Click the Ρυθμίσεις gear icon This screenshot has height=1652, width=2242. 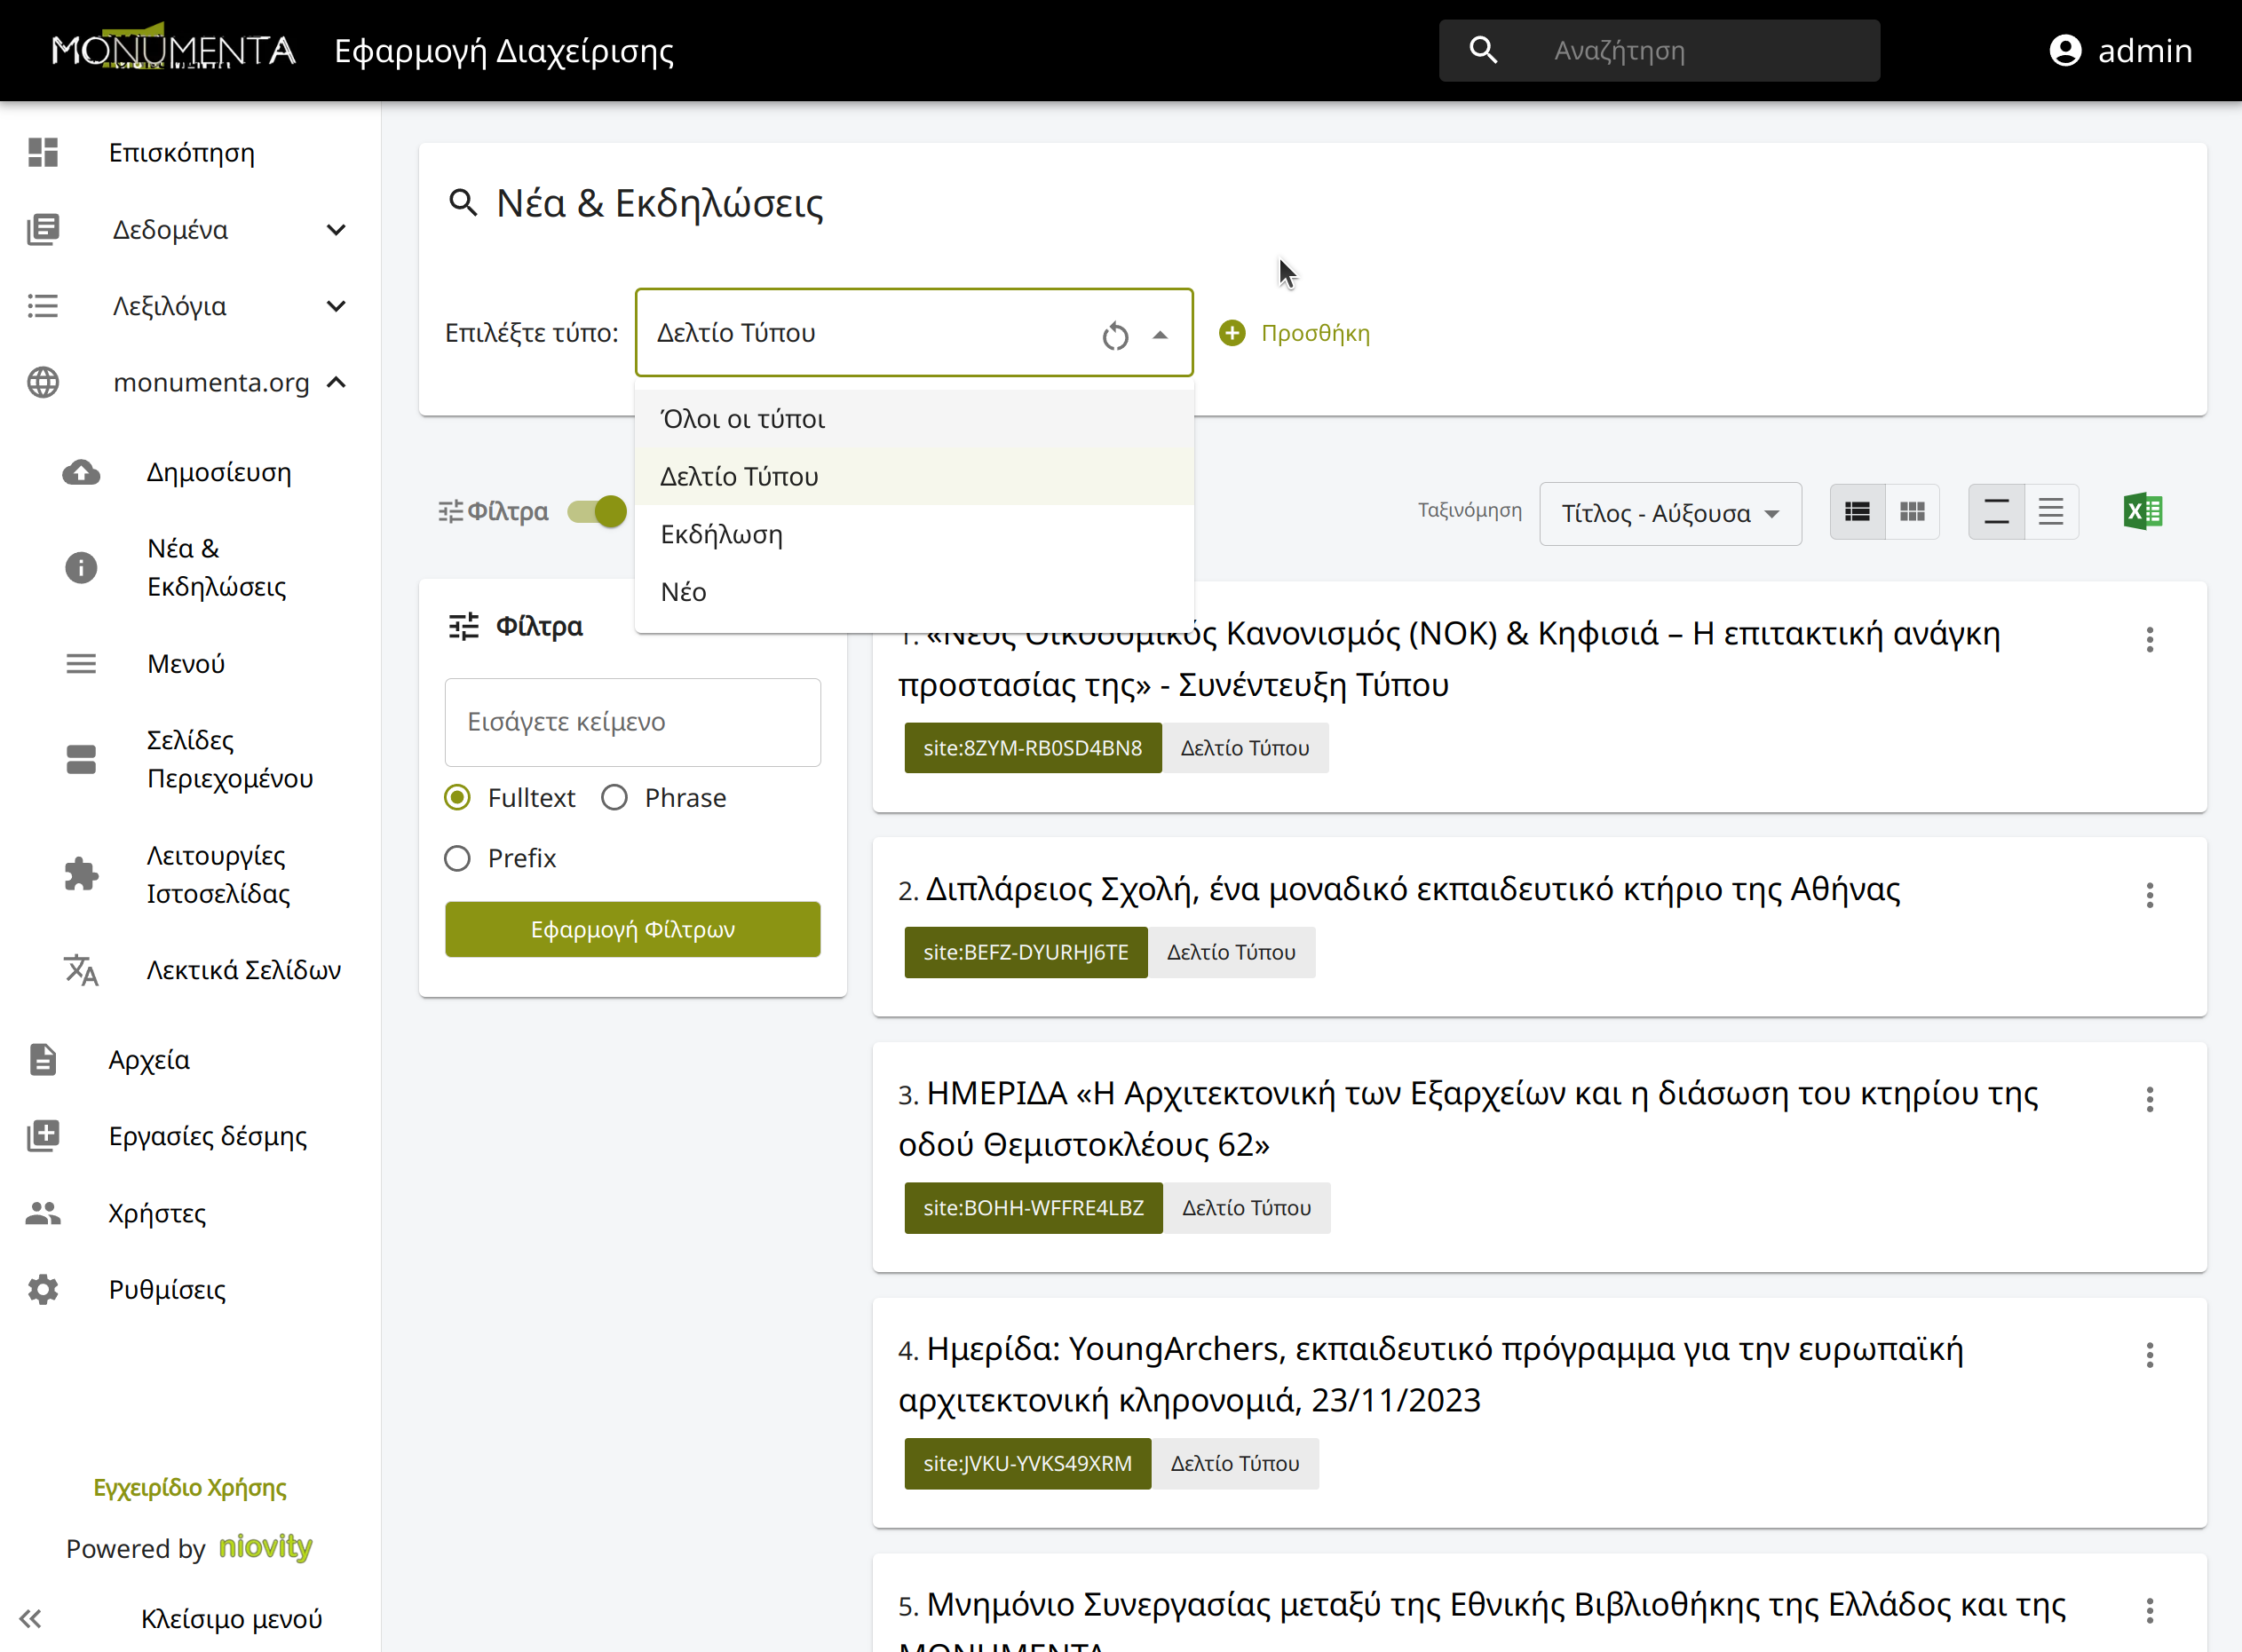[43, 1289]
